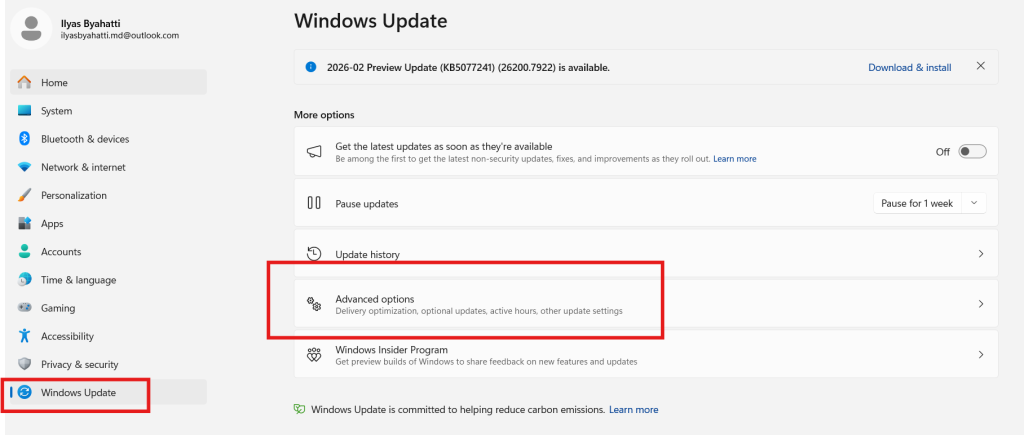1024x435 pixels.
Task: Click the Update history clock icon
Action: (314, 253)
